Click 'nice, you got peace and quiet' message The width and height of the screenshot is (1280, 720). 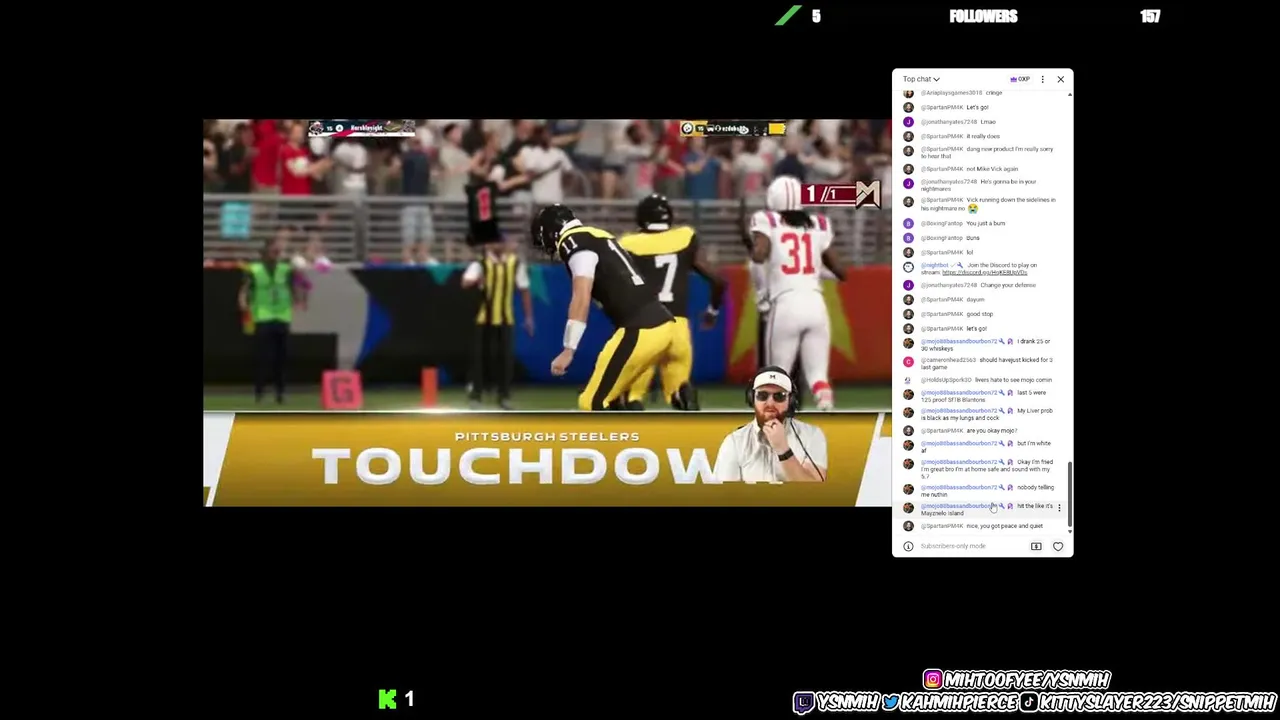click(1004, 526)
